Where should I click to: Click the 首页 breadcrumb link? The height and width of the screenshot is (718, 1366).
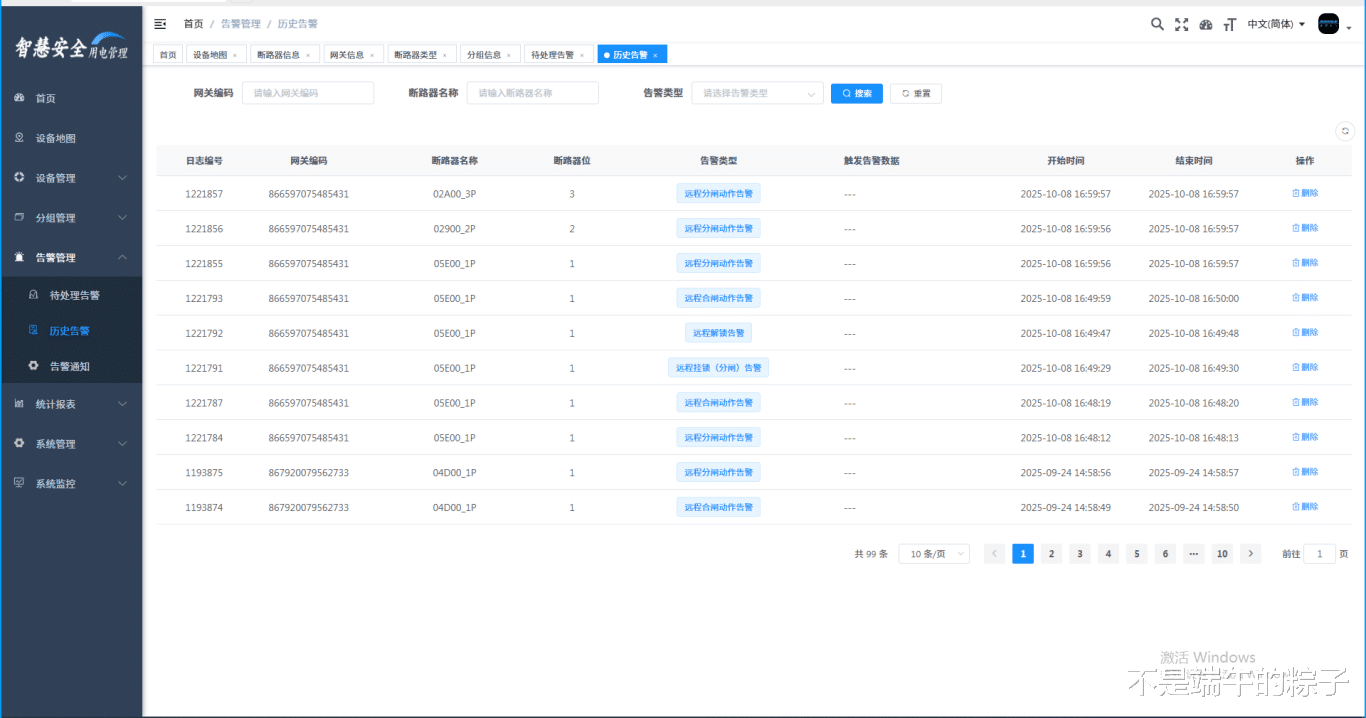point(194,24)
